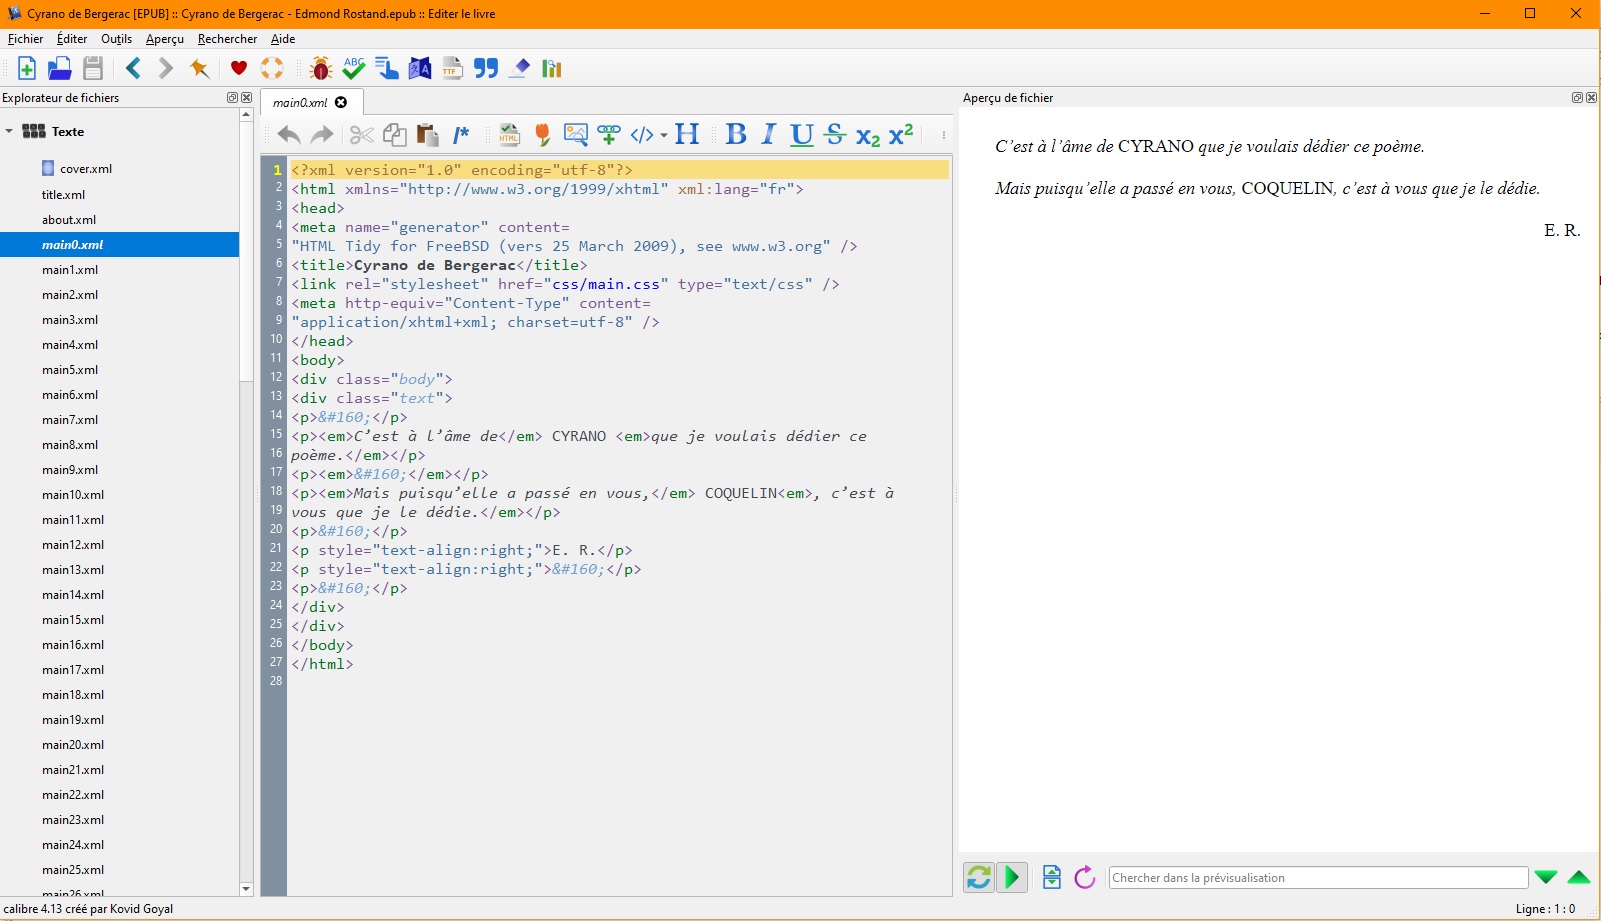1601x921 pixels.
Task: Insert an image via the picture icon
Action: coord(576,135)
